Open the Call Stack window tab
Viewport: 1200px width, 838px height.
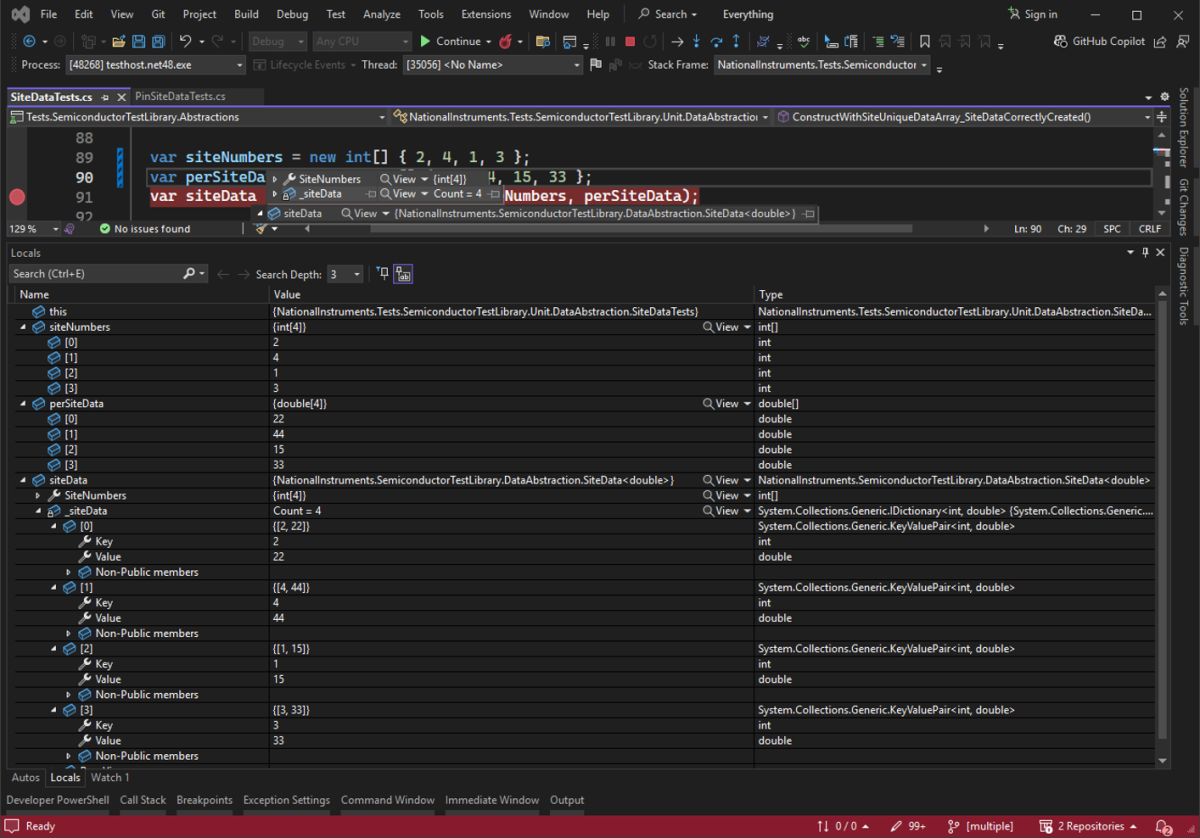[143, 800]
